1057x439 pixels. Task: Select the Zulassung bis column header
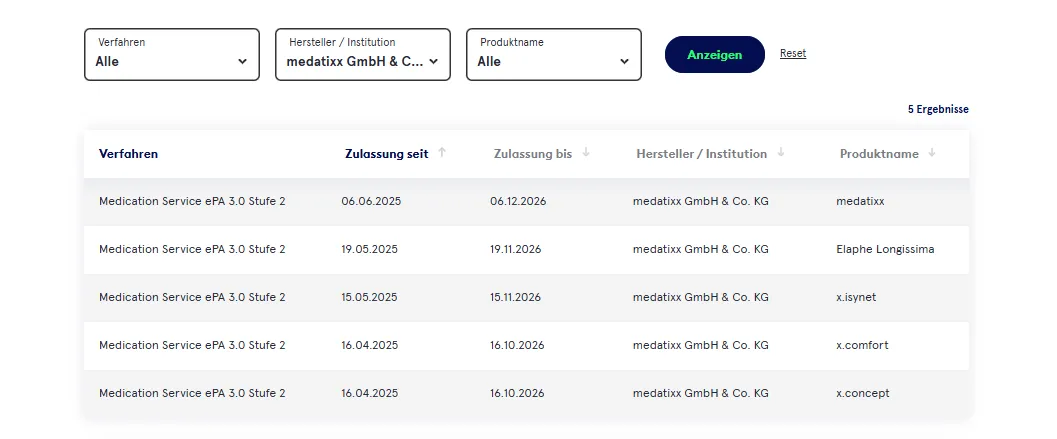[533, 154]
